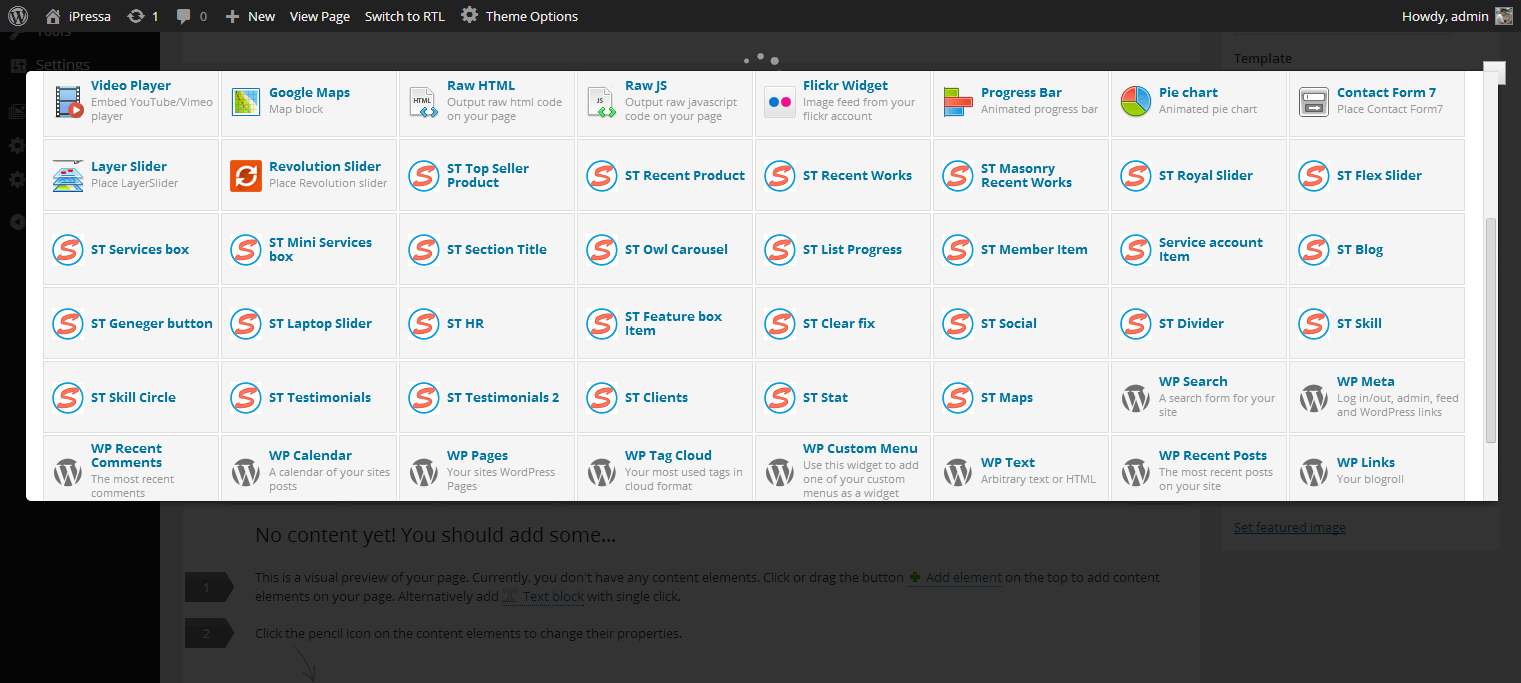Pick the ST Flex Slider icon
This screenshot has width=1521, height=683.
tap(1314, 176)
